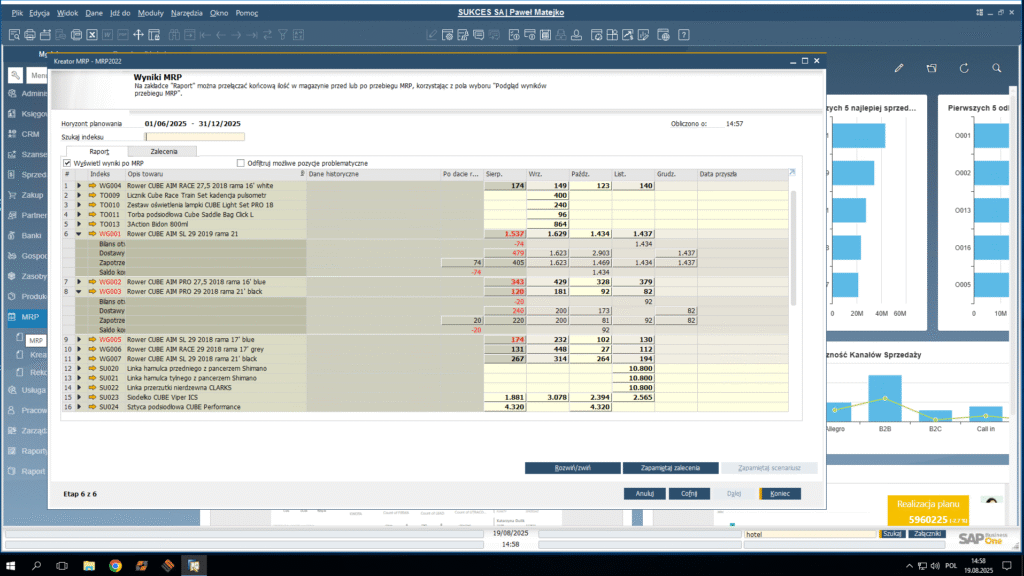Screen dimensions: 1024x576
Task: Click the MRP module icon in sidebar
Action: tap(12, 317)
